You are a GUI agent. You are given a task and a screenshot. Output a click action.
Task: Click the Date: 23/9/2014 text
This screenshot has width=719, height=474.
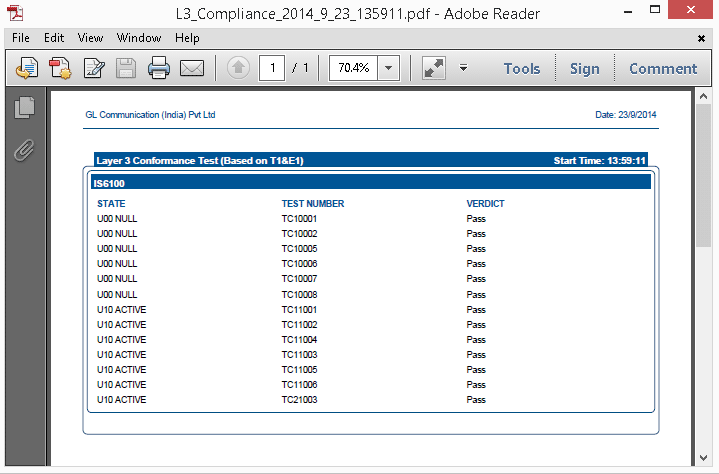(625, 115)
